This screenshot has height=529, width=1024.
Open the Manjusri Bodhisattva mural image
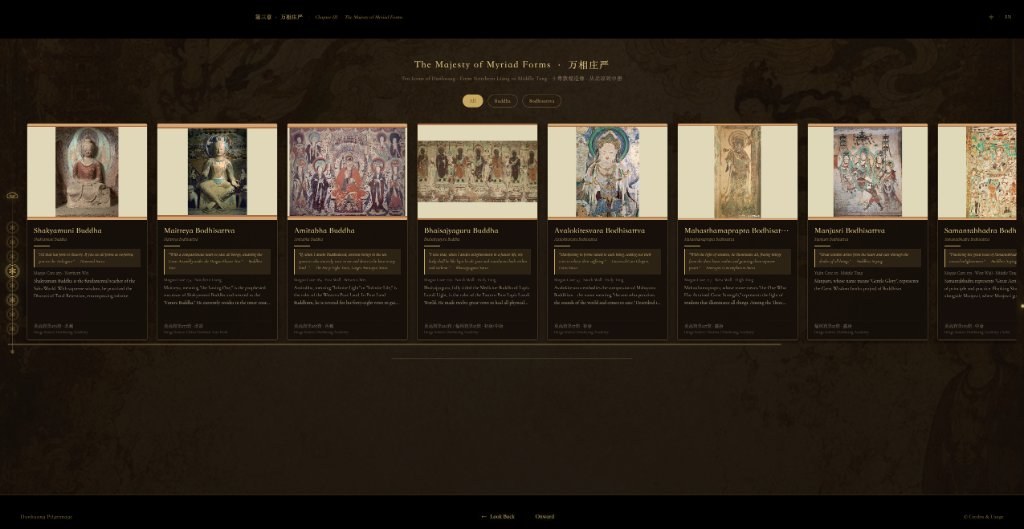point(867,172)
